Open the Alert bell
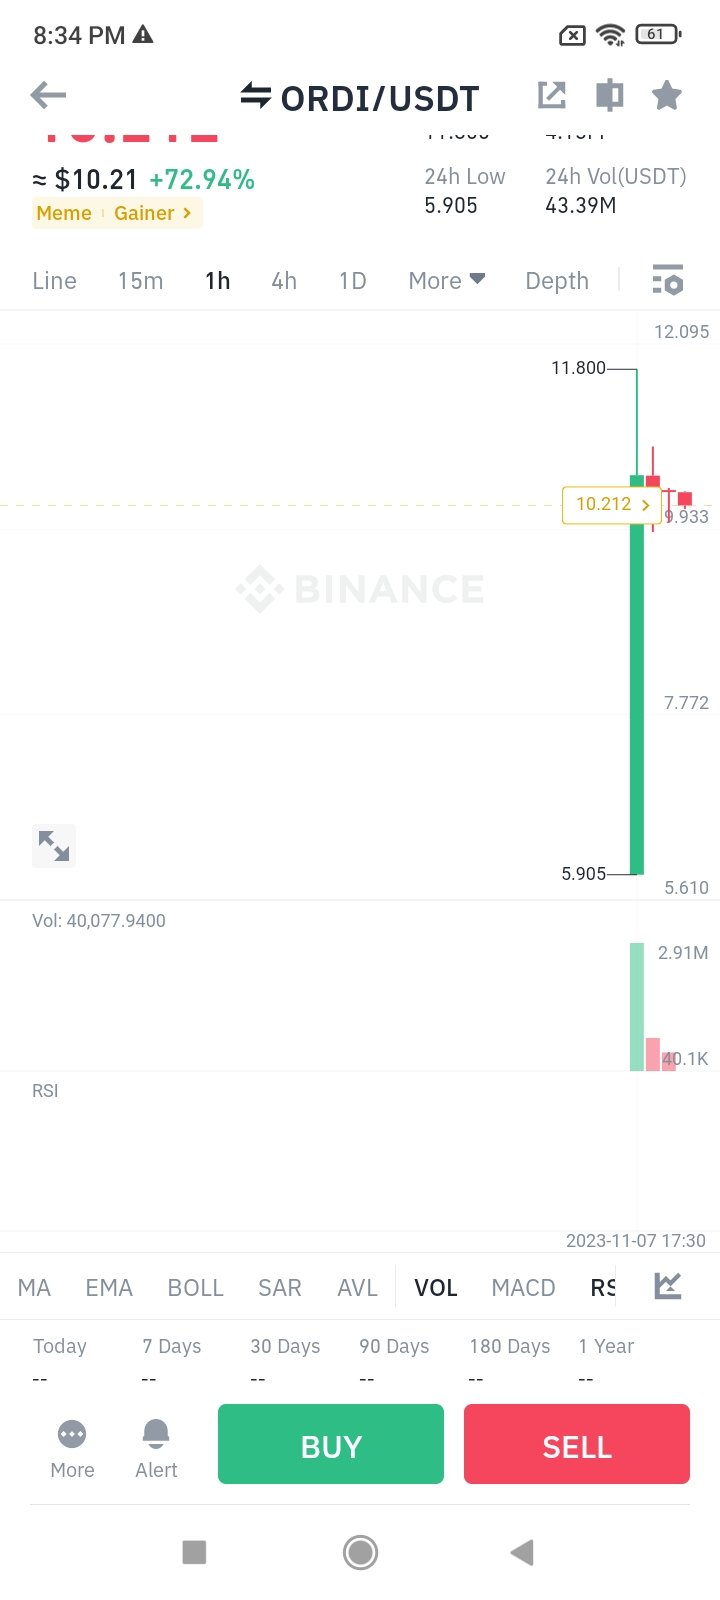 point(156,1449)
